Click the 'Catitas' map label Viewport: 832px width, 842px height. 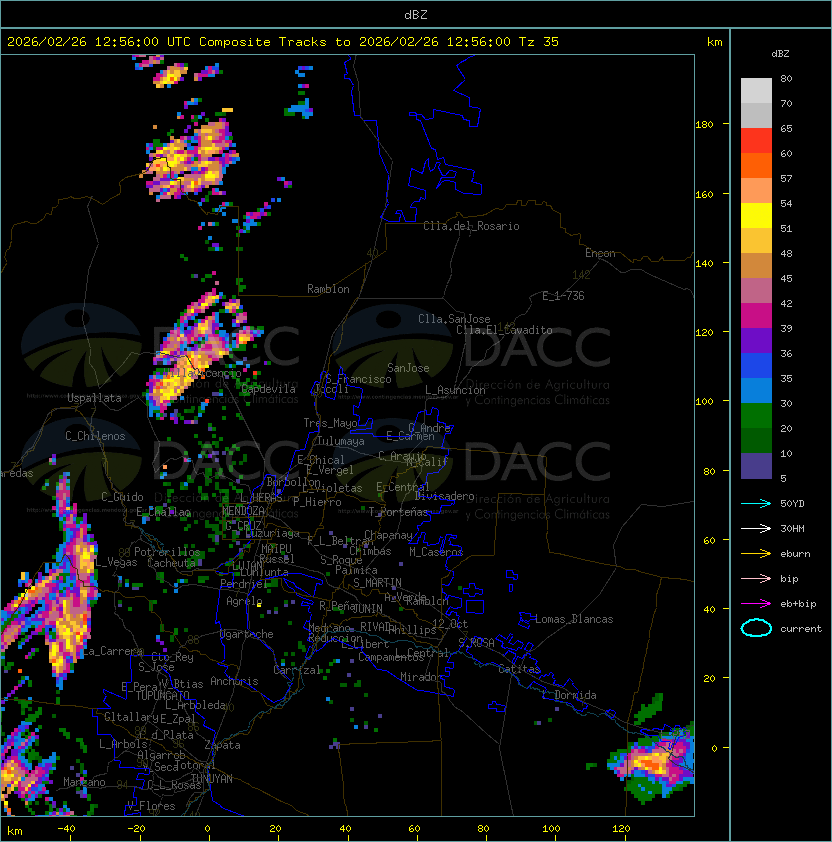pyautogui.click(x=519, y=669)
